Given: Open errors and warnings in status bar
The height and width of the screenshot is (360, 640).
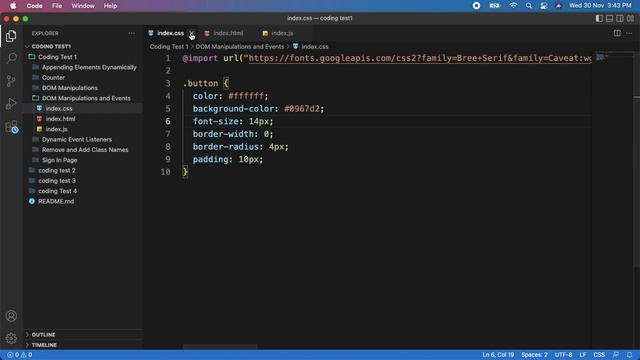Looking at the screenshot, I should 20,355.
